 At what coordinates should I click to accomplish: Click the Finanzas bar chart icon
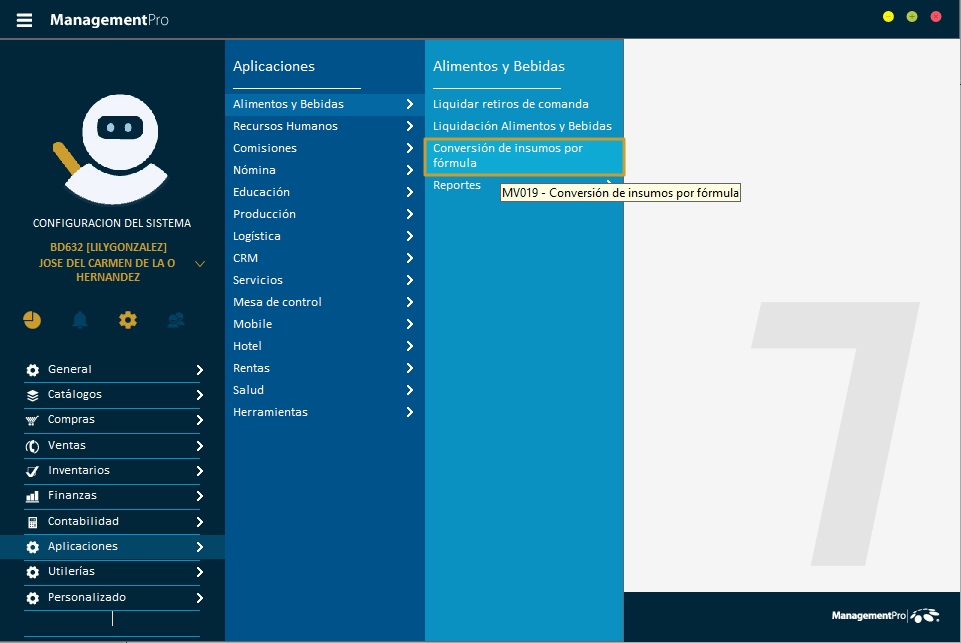[x=32, y=496]
